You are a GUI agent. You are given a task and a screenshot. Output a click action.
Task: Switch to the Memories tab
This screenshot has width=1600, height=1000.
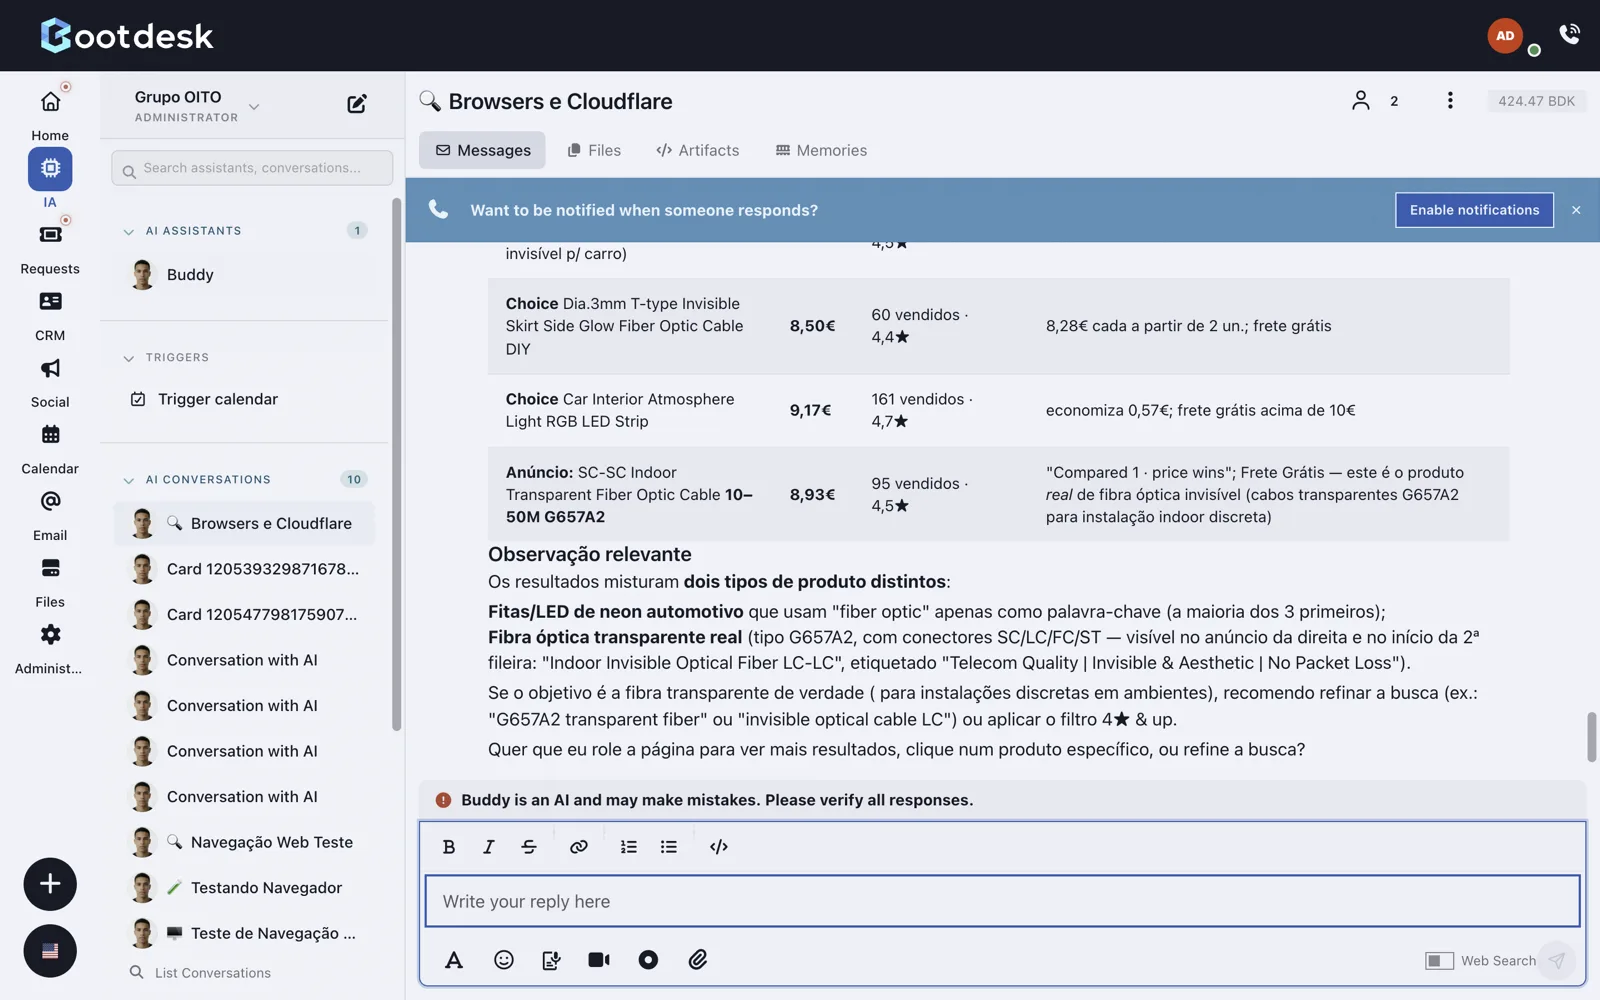821,150
